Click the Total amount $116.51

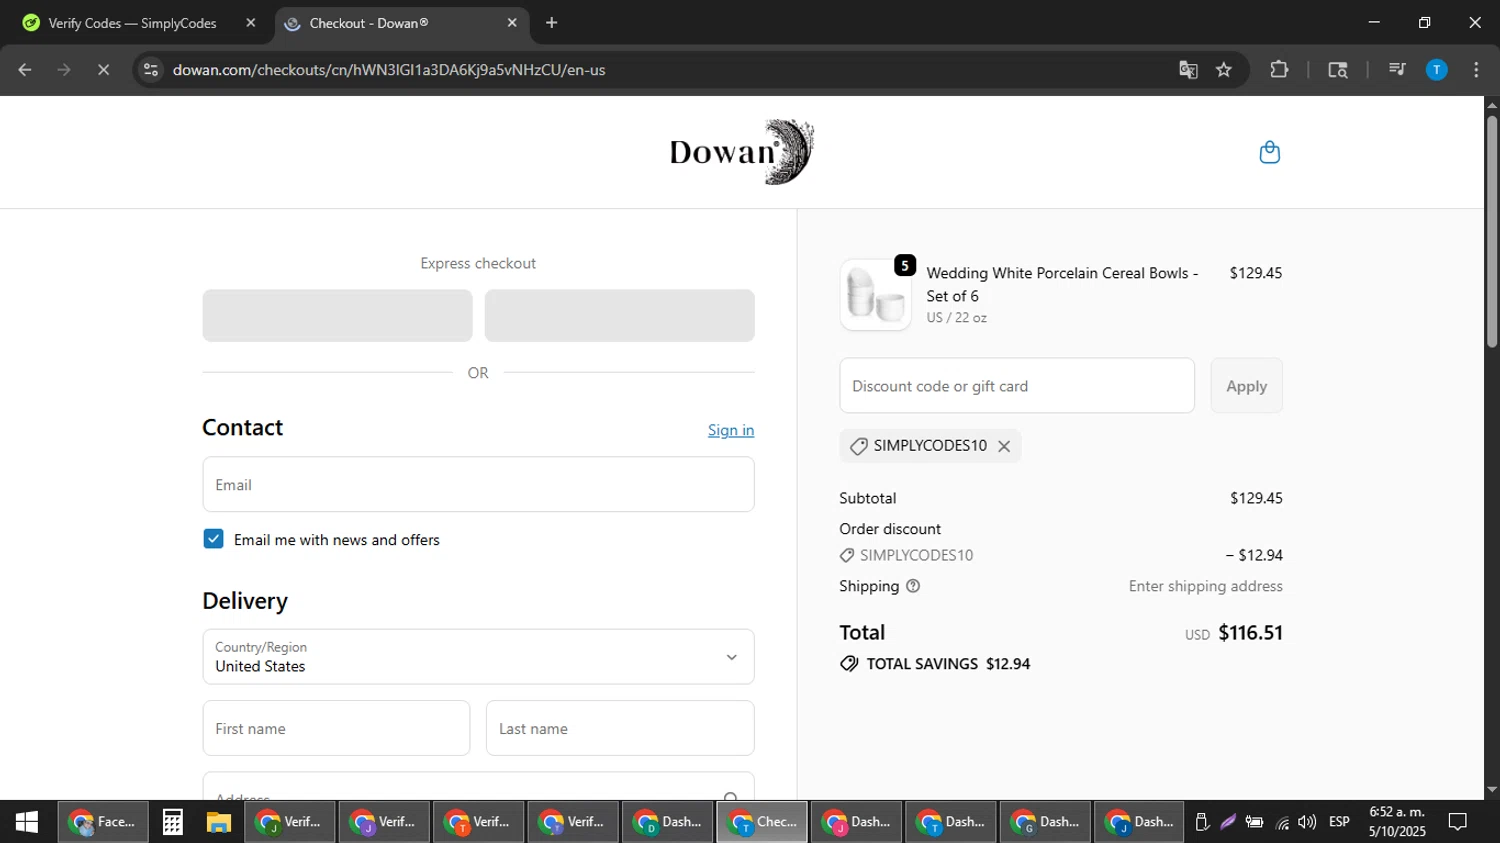click(1250, 633)
